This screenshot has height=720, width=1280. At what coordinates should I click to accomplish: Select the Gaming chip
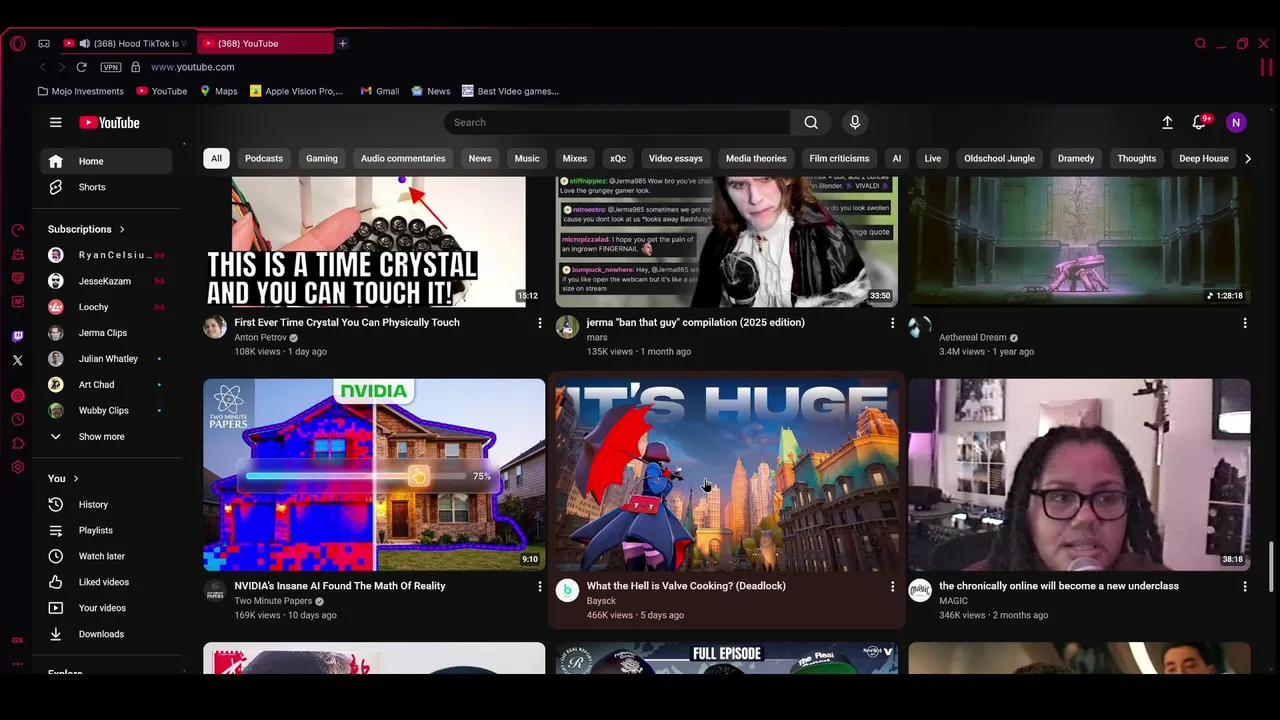coord(322,158)
